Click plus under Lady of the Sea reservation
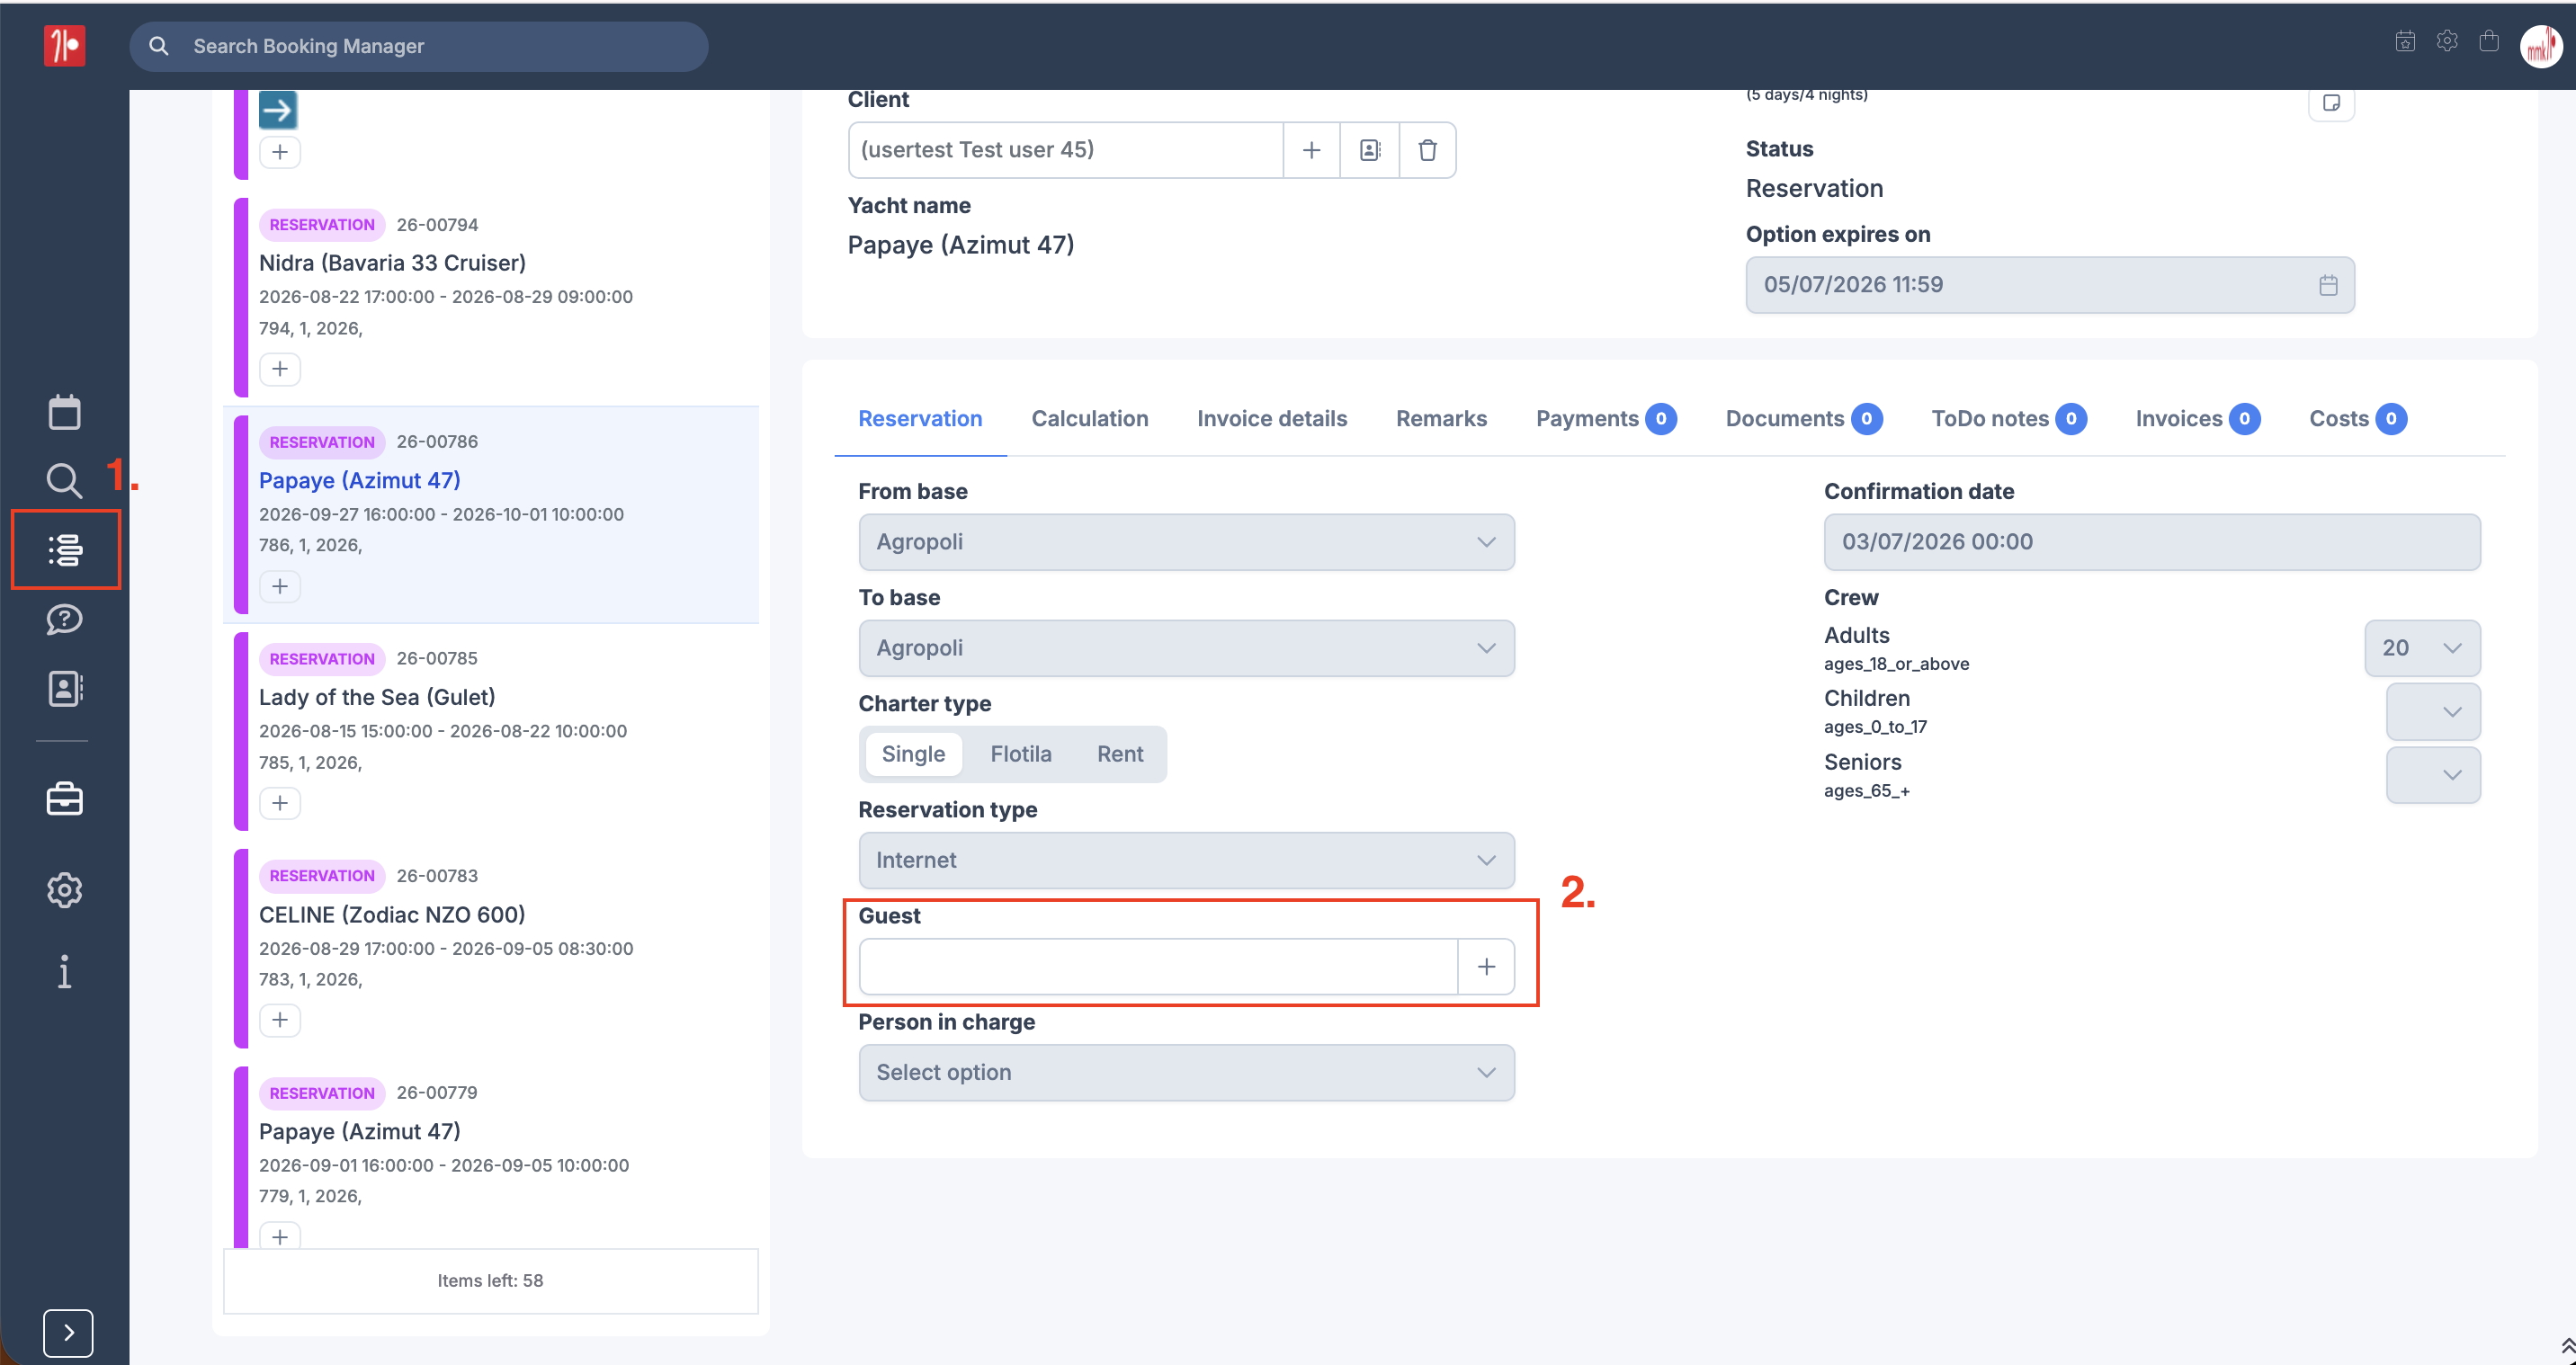The height and width of the screenshot is (1365, 2576). (280, 803)
